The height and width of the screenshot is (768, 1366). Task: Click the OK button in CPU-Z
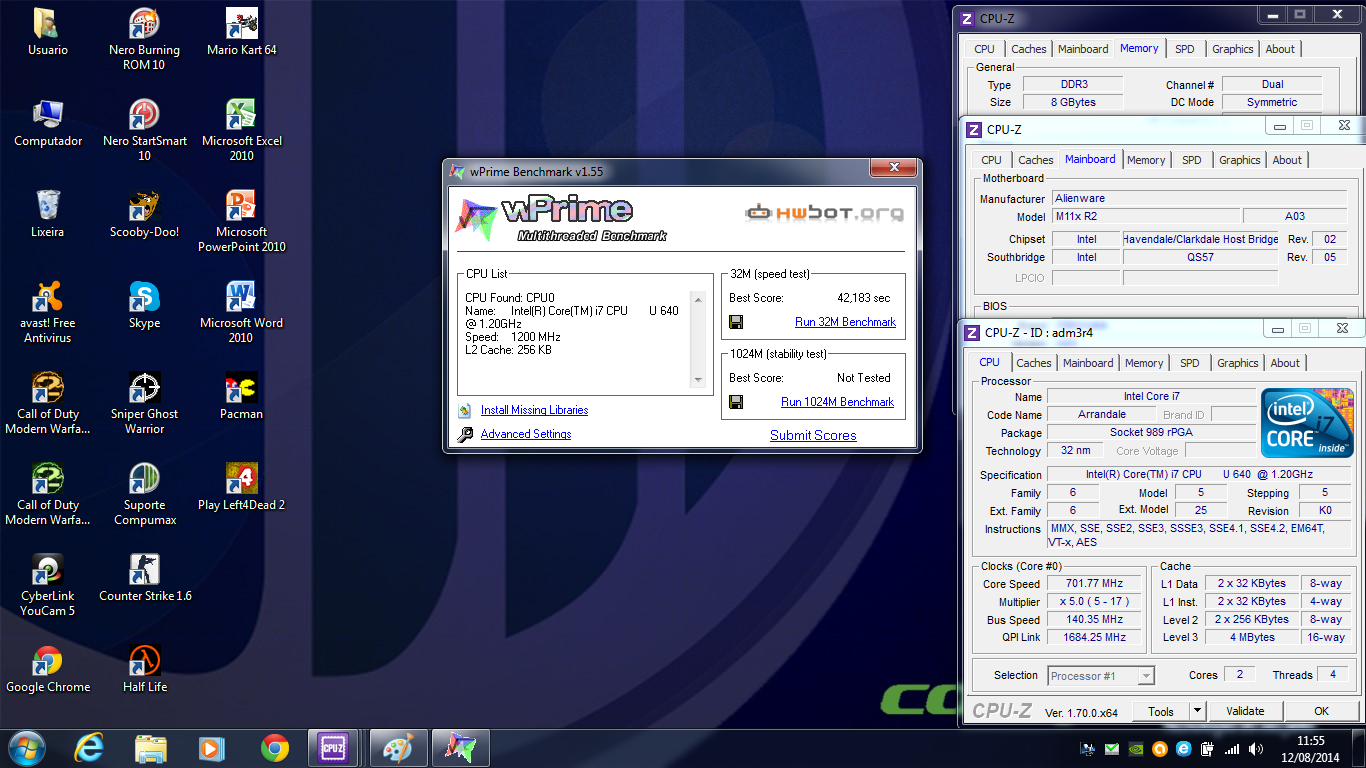1321,711
